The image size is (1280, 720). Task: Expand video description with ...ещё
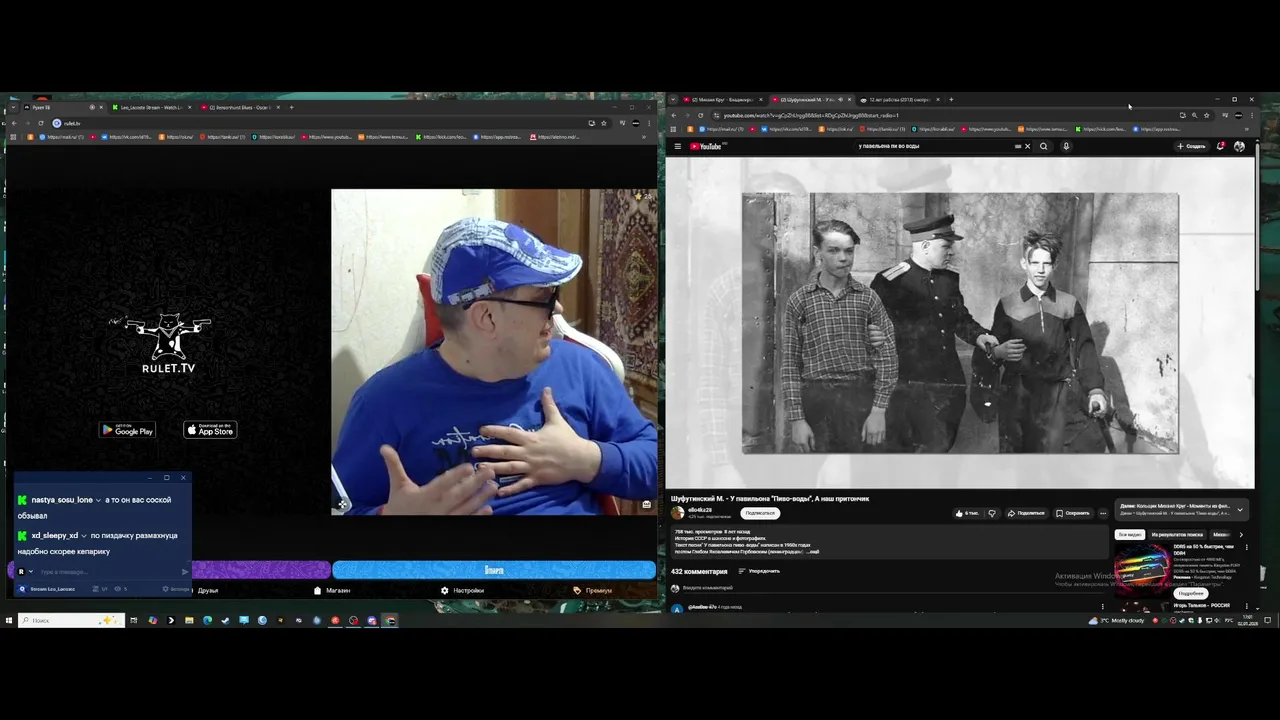click(x=812, y=552)
